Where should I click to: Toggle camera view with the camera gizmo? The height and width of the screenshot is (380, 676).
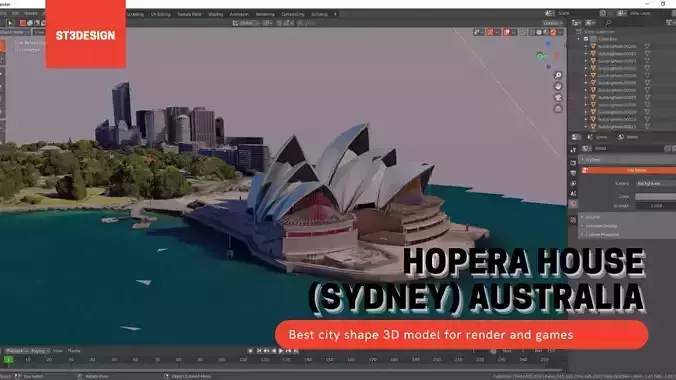pyautogui.click(x=558, y=98)
